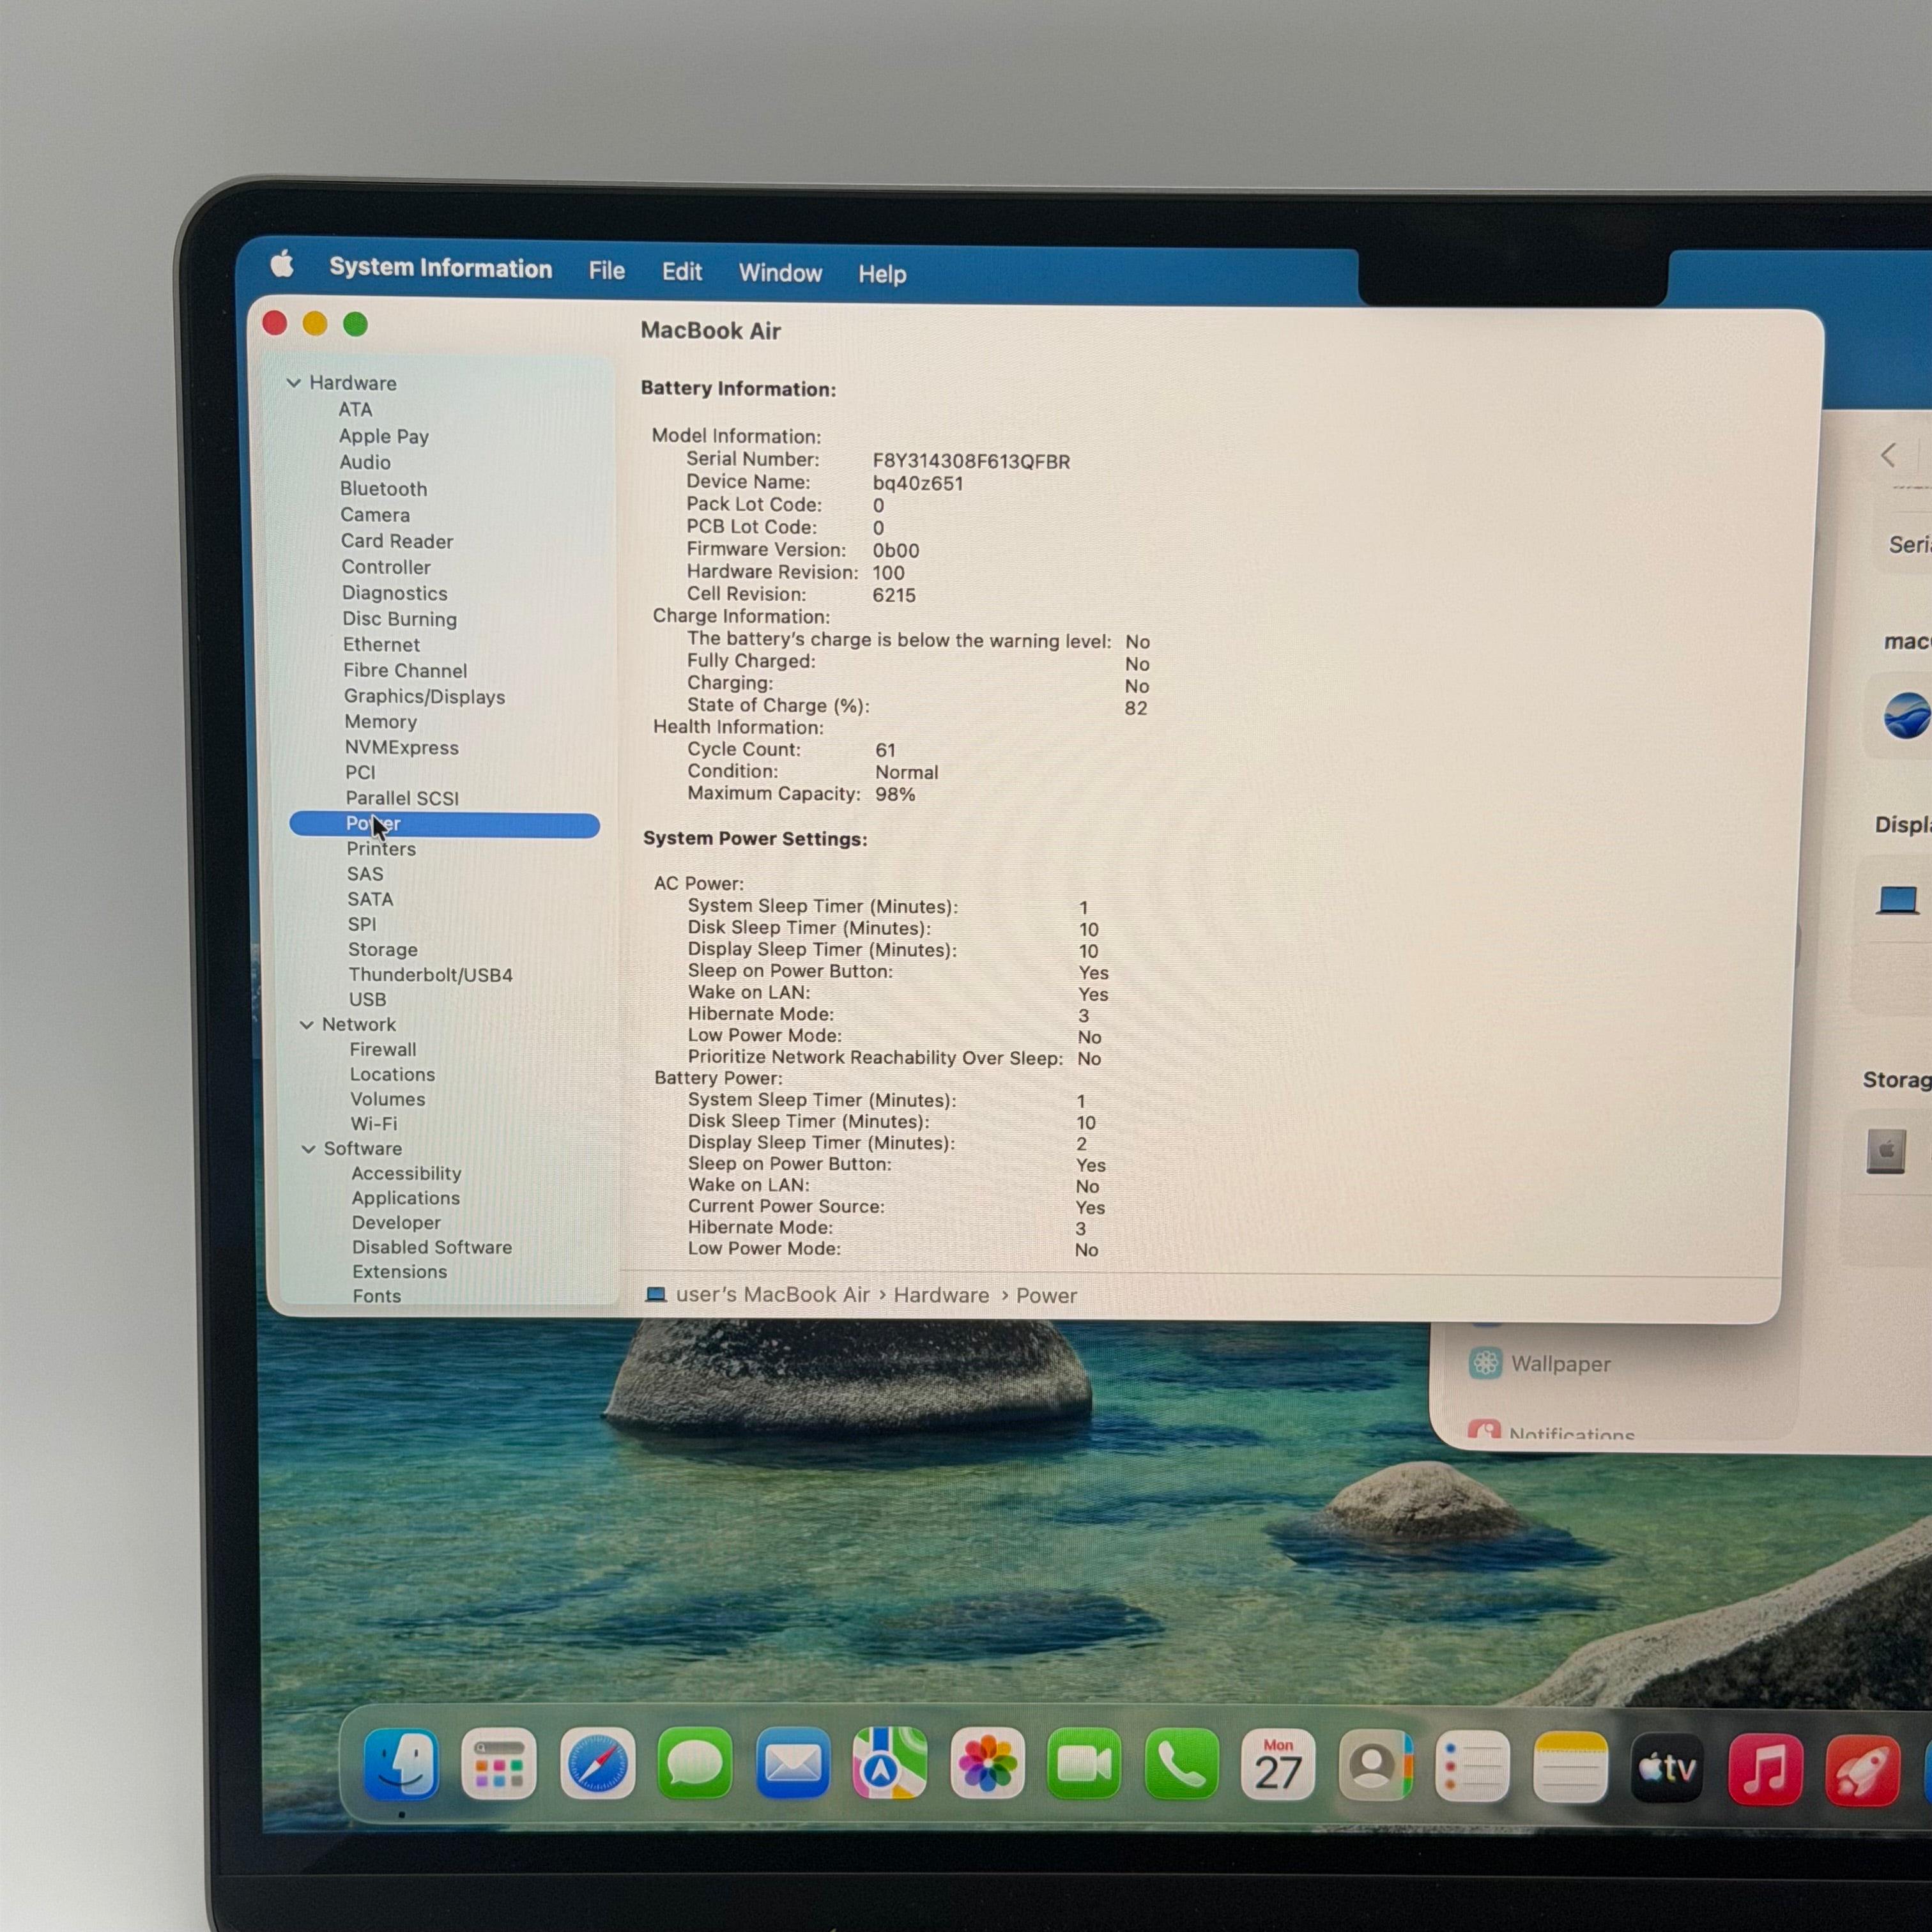1932x1932 pixels.
Task: Open the Edit menu
Action: 682,272
